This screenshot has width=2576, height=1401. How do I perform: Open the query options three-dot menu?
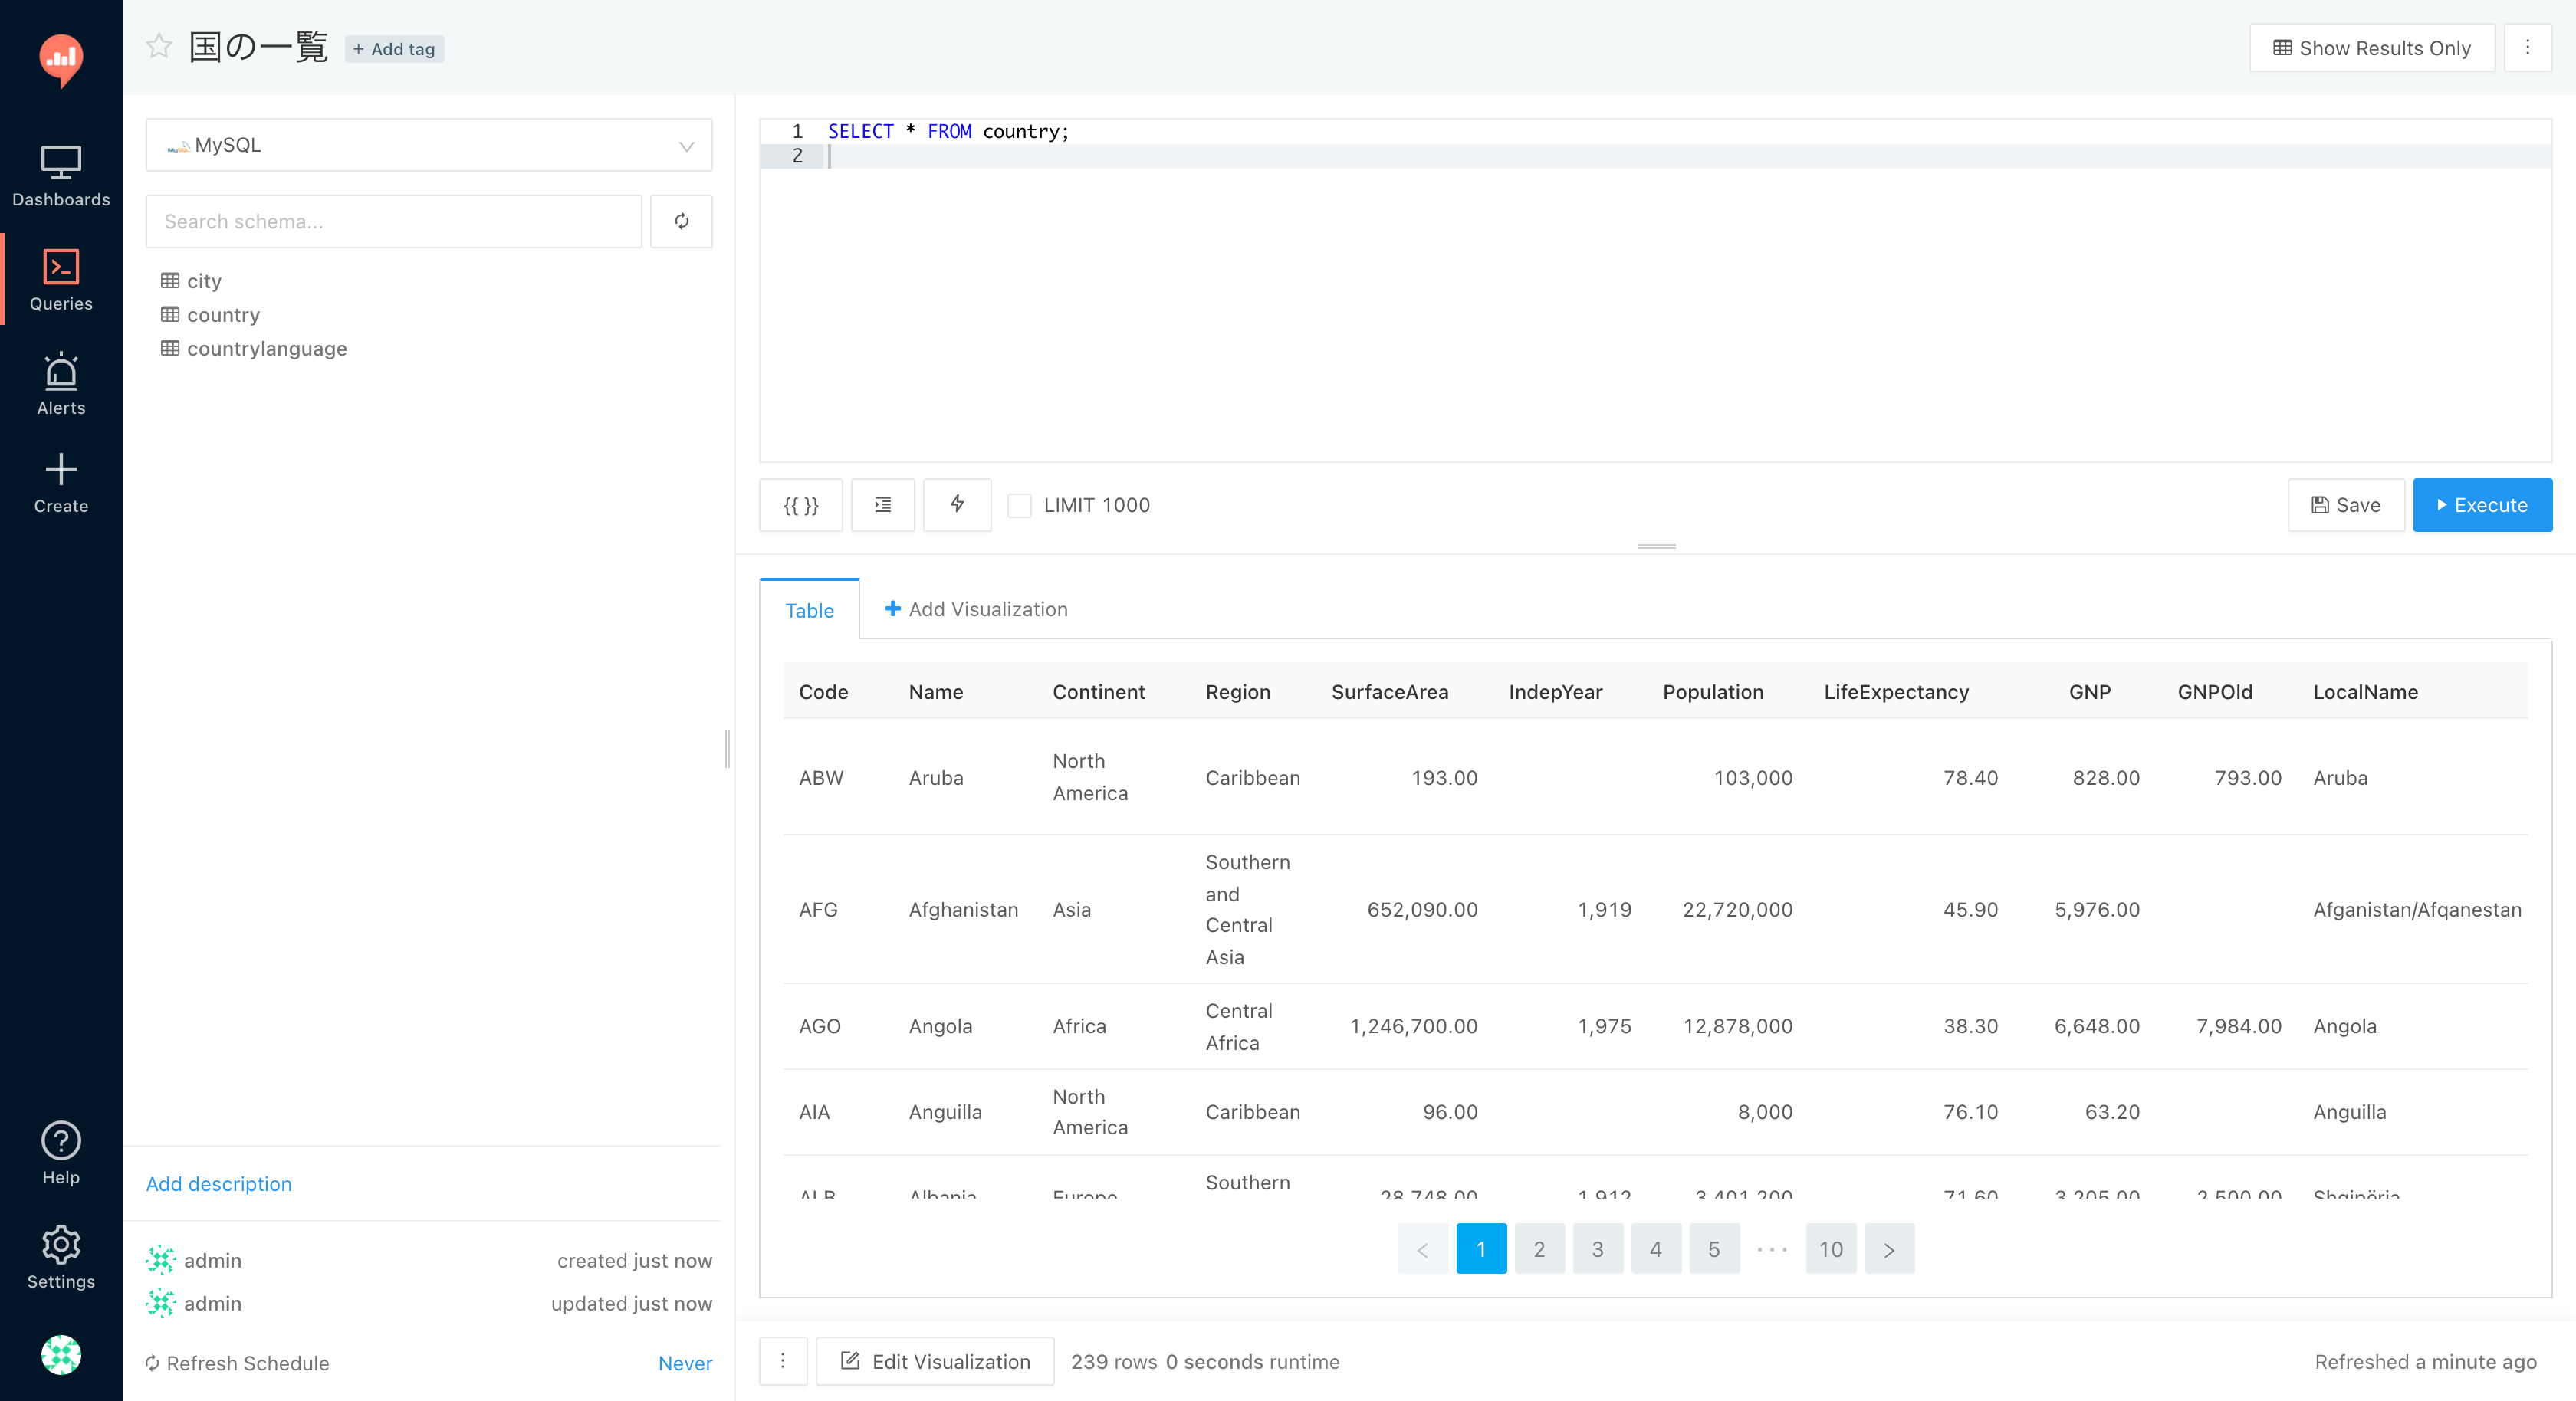pos(2527,47)
